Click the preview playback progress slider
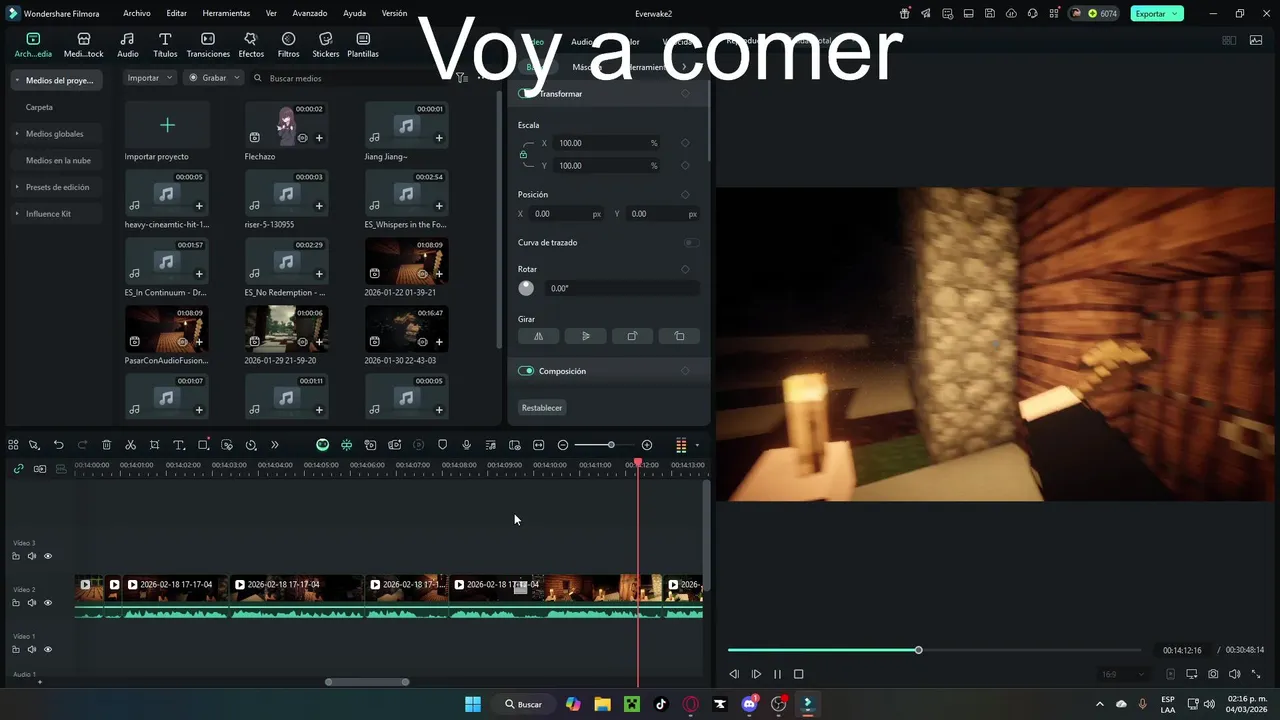Viewport: 1280px width, 720px height. coord(936,650)
